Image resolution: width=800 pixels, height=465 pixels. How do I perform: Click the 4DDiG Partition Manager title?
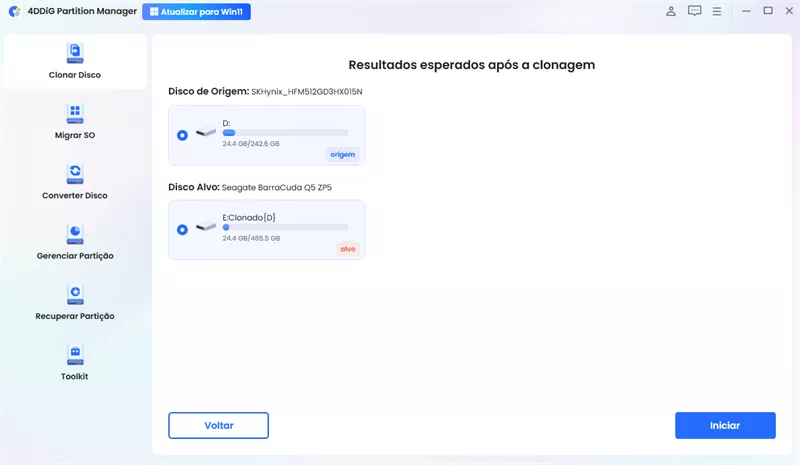[x=82, y=11]
